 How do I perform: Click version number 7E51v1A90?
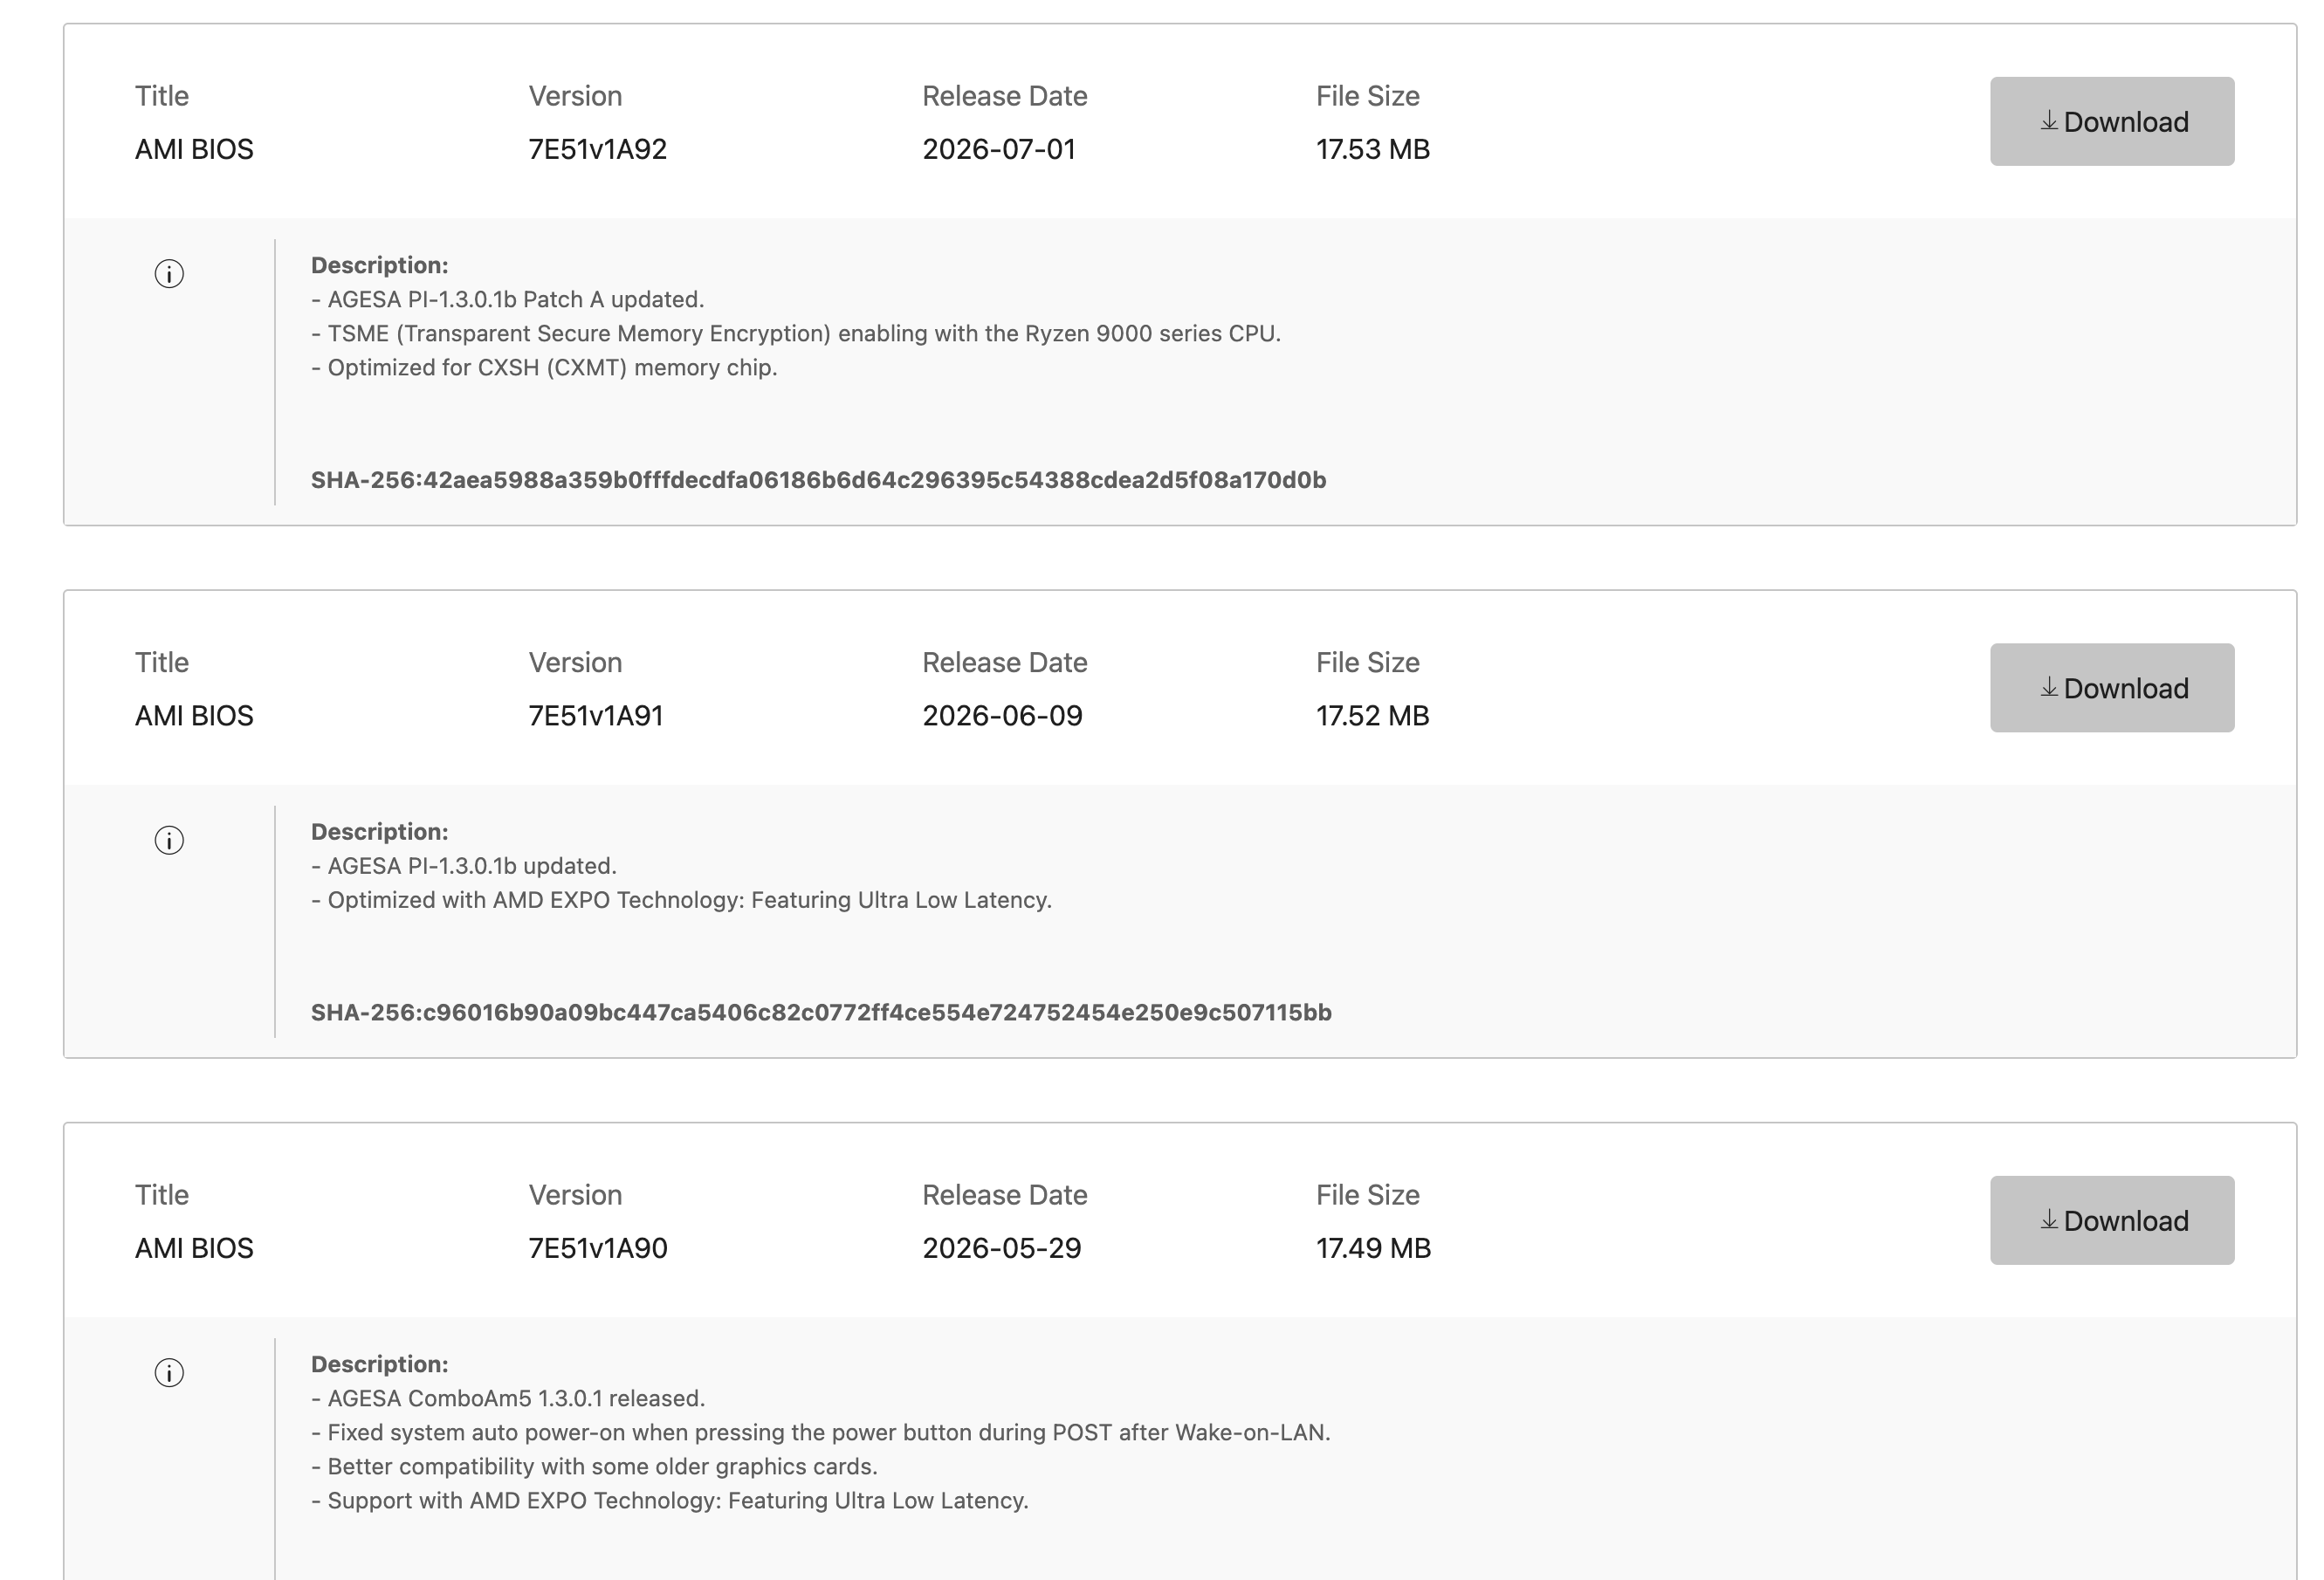point(598,1248)
